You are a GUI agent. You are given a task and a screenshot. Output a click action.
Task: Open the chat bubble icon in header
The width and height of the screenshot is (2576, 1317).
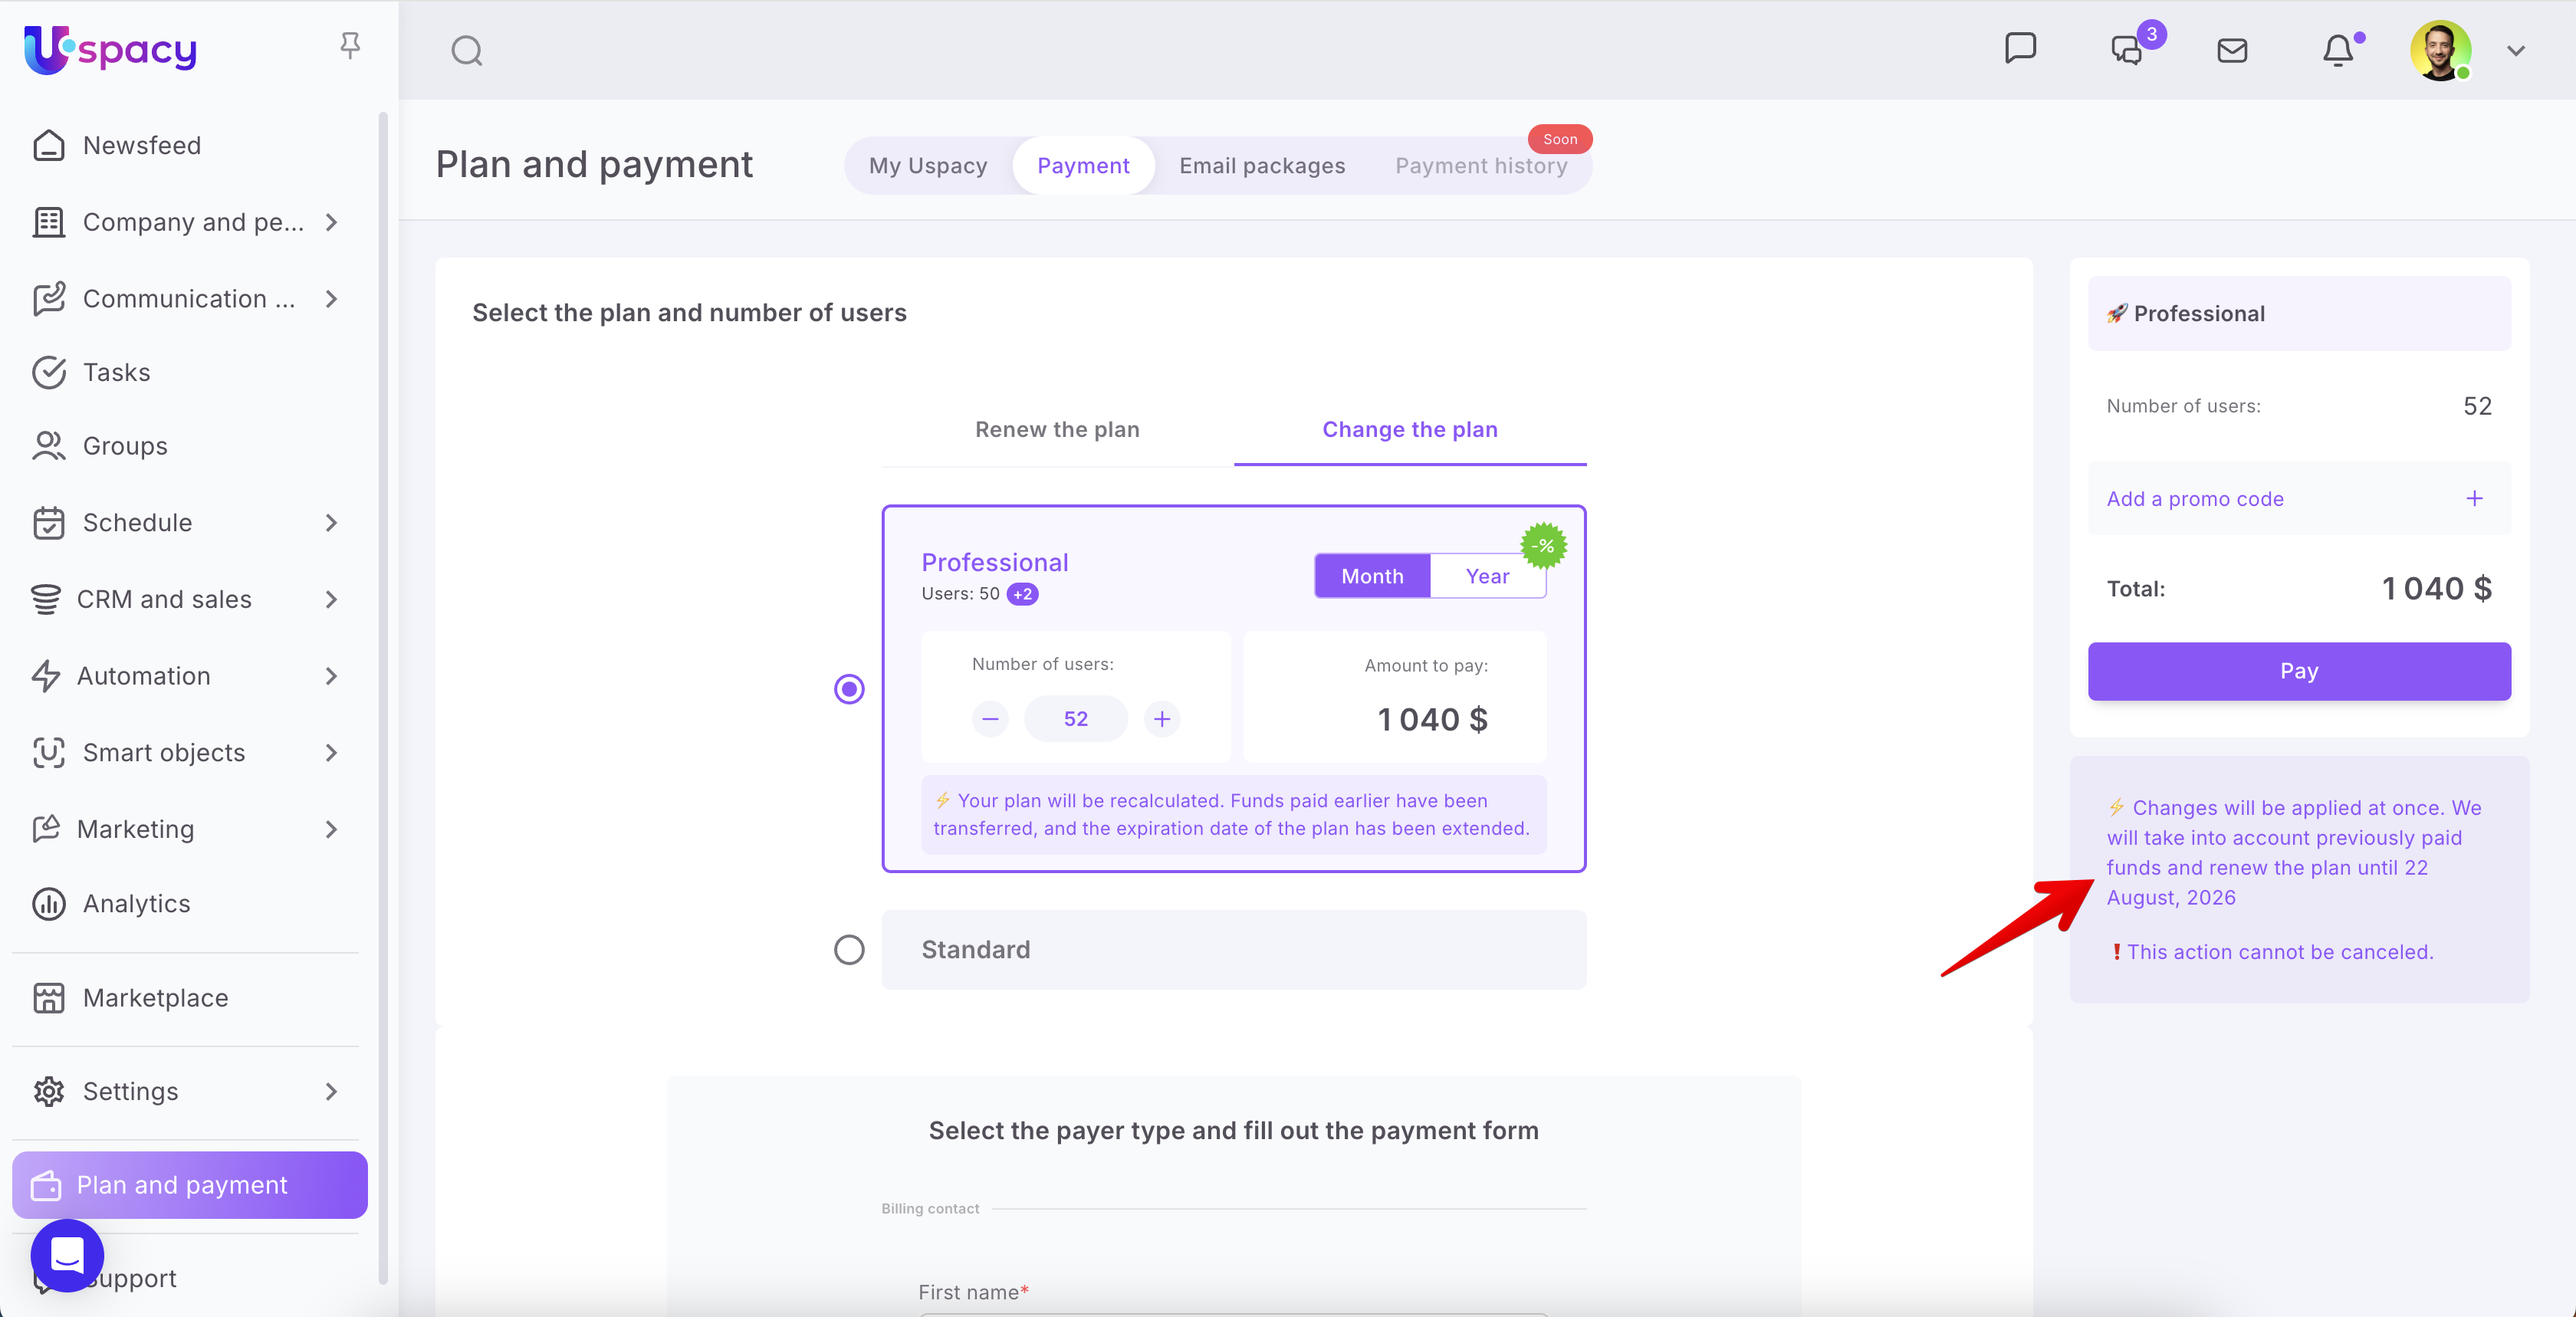pos(2020,48)
